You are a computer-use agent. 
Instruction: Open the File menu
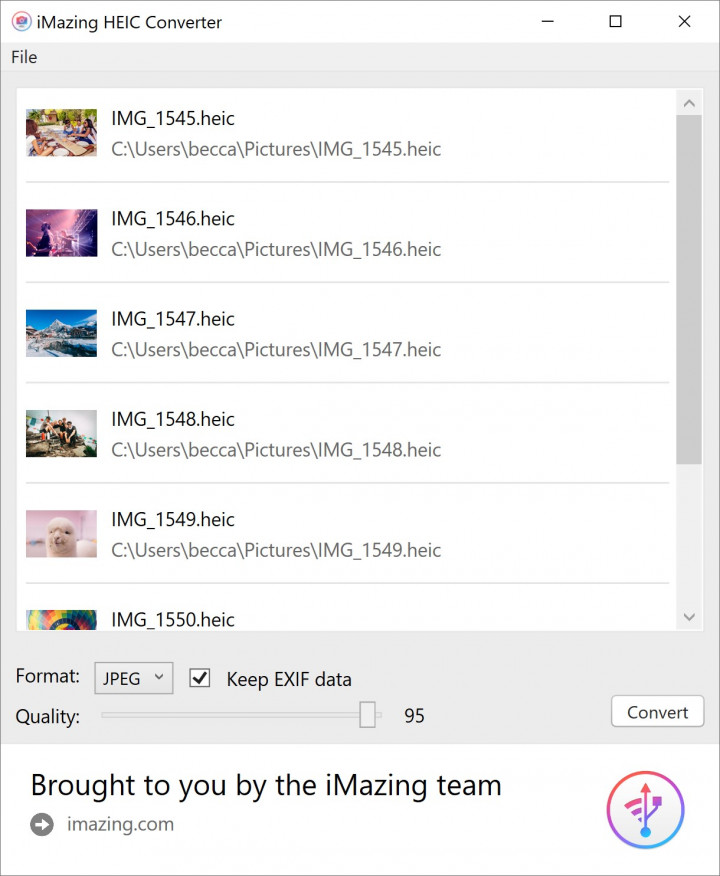(x=24, y=57)
